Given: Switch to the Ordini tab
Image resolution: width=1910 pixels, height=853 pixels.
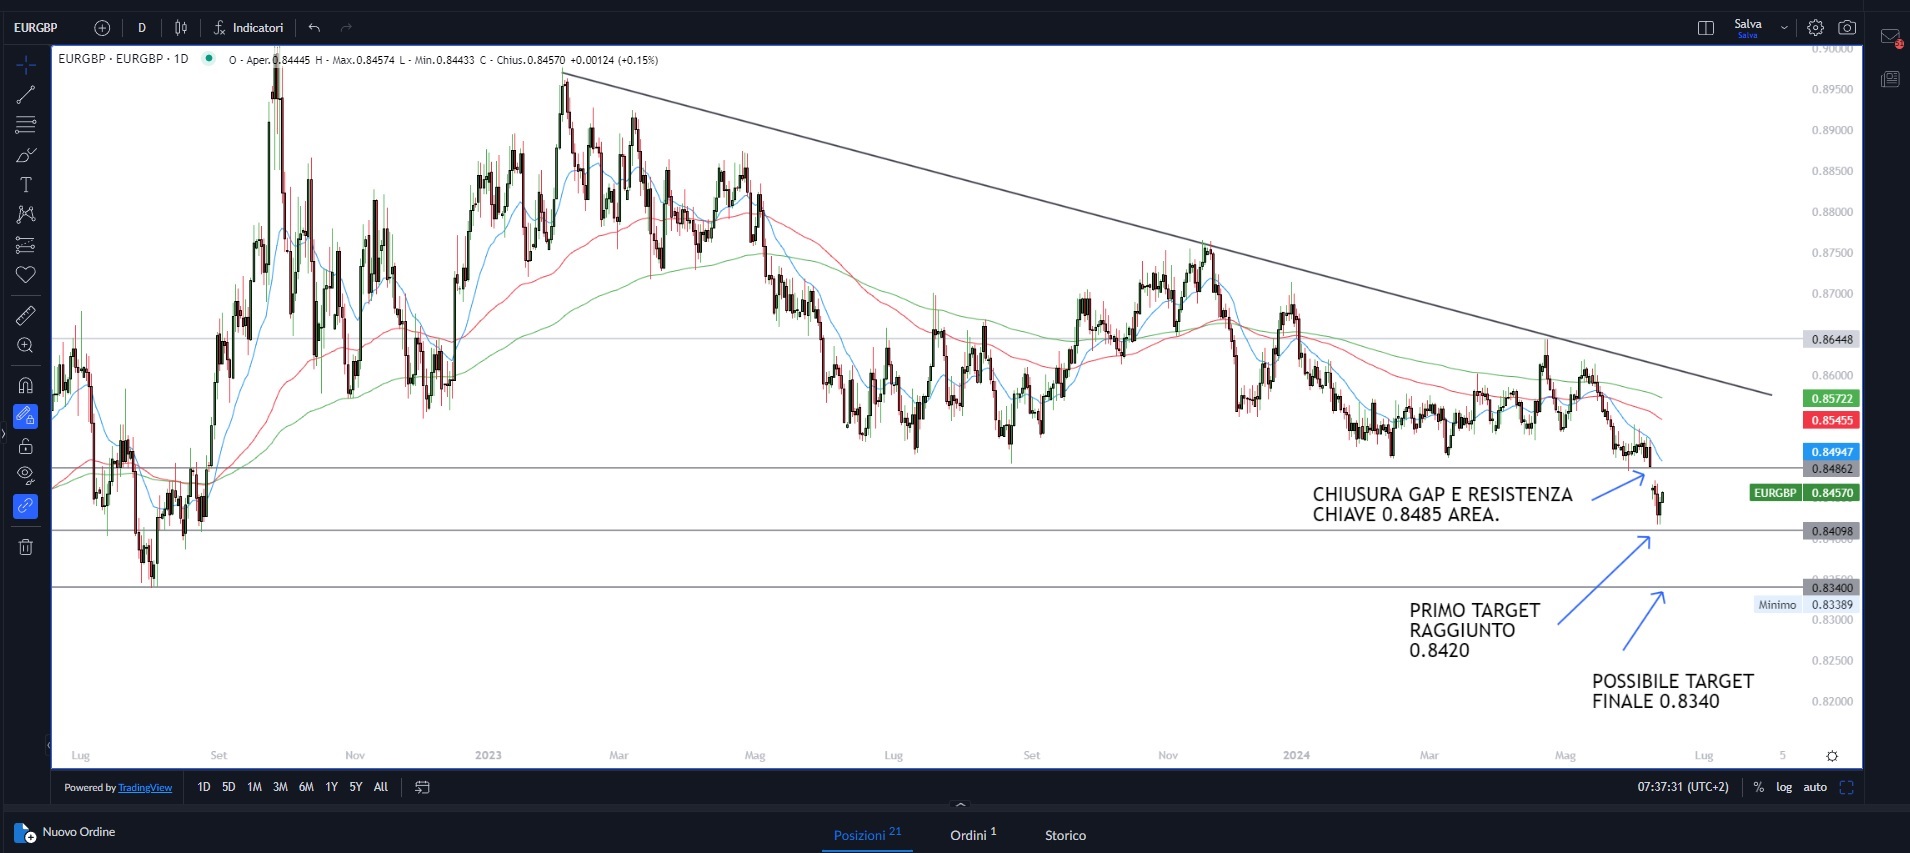Looking at the screenshot, I should tap(972, 835).
